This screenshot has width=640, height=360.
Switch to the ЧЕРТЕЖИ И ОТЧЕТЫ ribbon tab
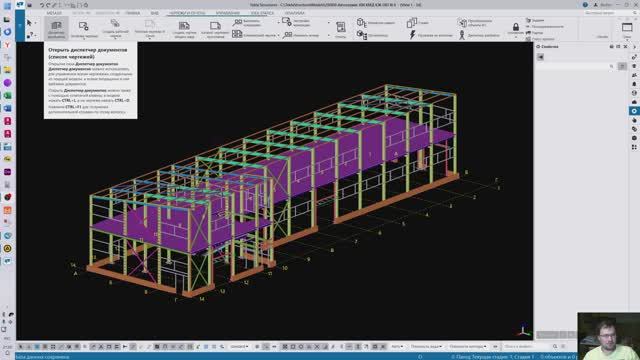click(187, 13)
